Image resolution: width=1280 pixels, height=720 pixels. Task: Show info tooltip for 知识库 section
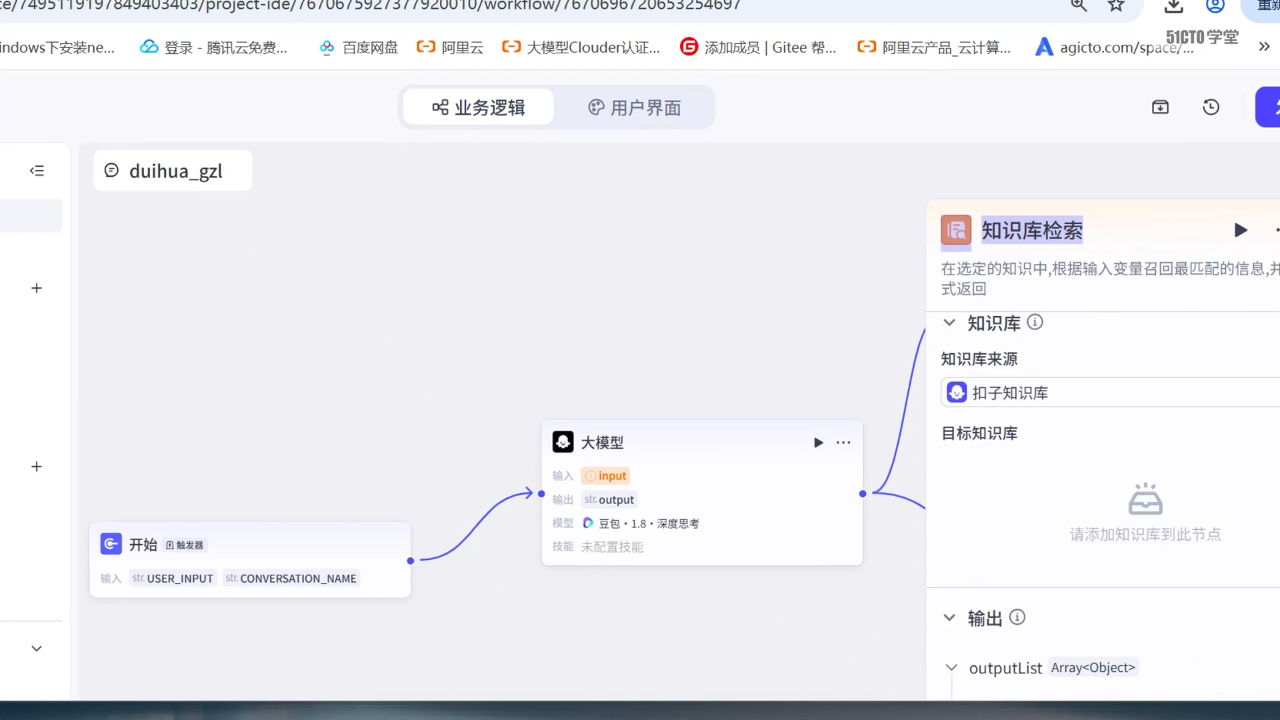(1035, 322)
